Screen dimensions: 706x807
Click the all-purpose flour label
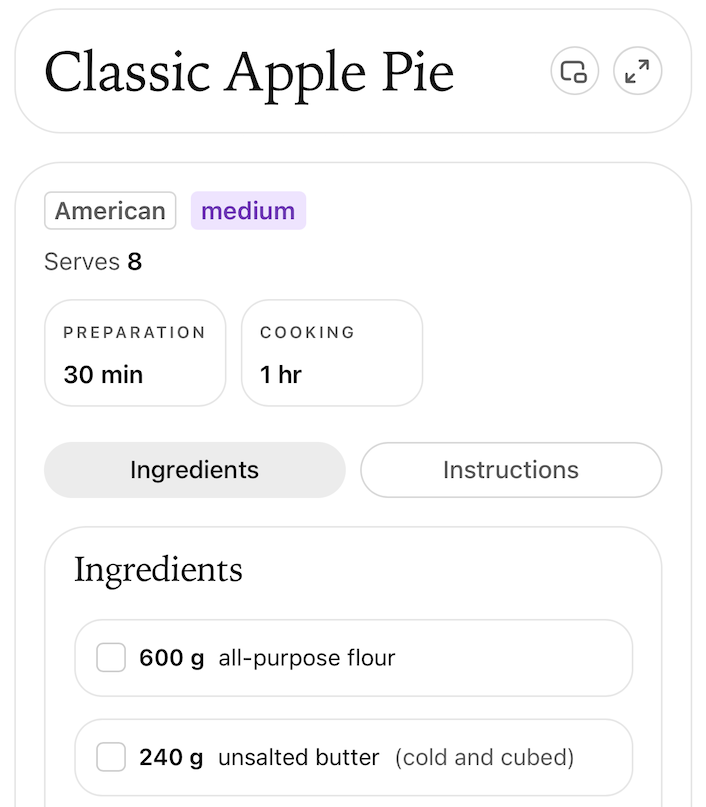[x=307, y=658]
